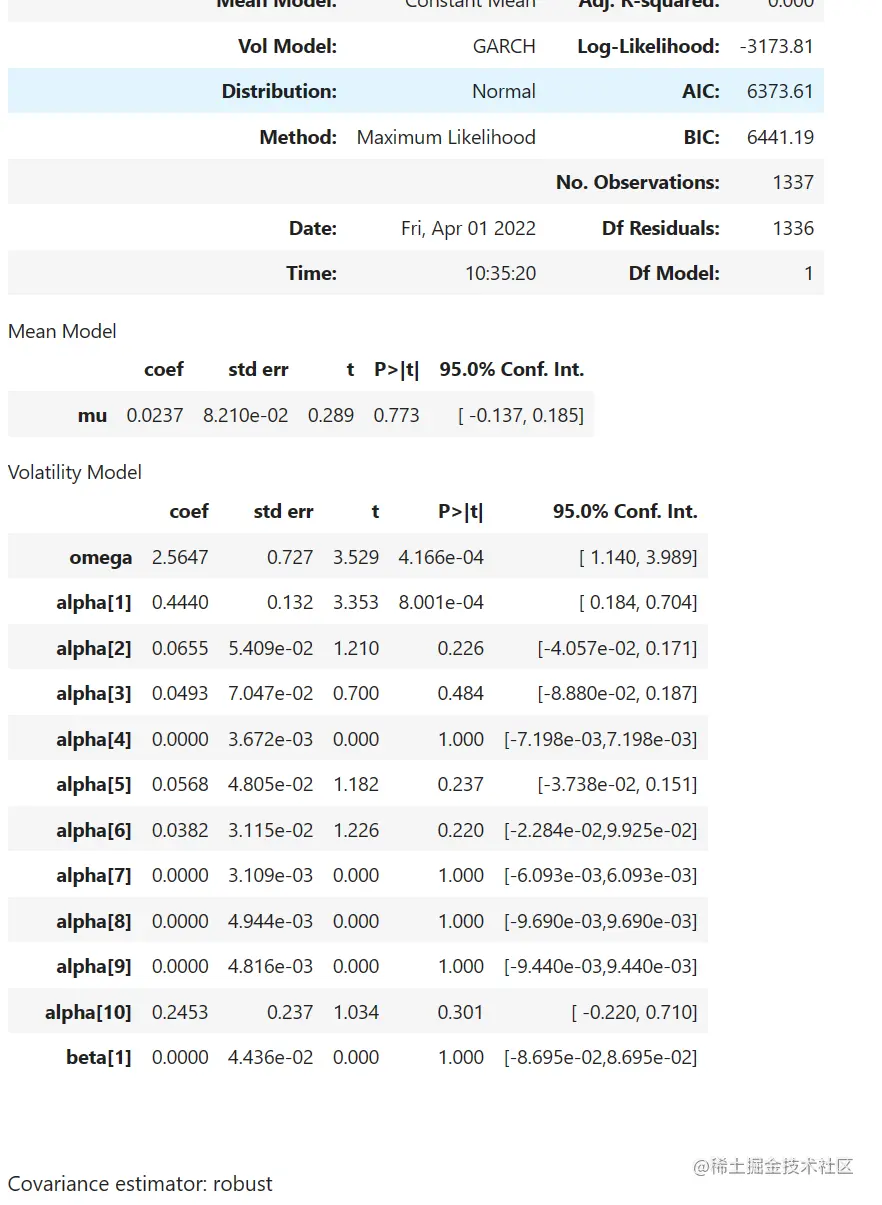The height and width of the screenshot is (1205, 882).
Task: Click the alpha[10] row label
Action: point(88,1012)
